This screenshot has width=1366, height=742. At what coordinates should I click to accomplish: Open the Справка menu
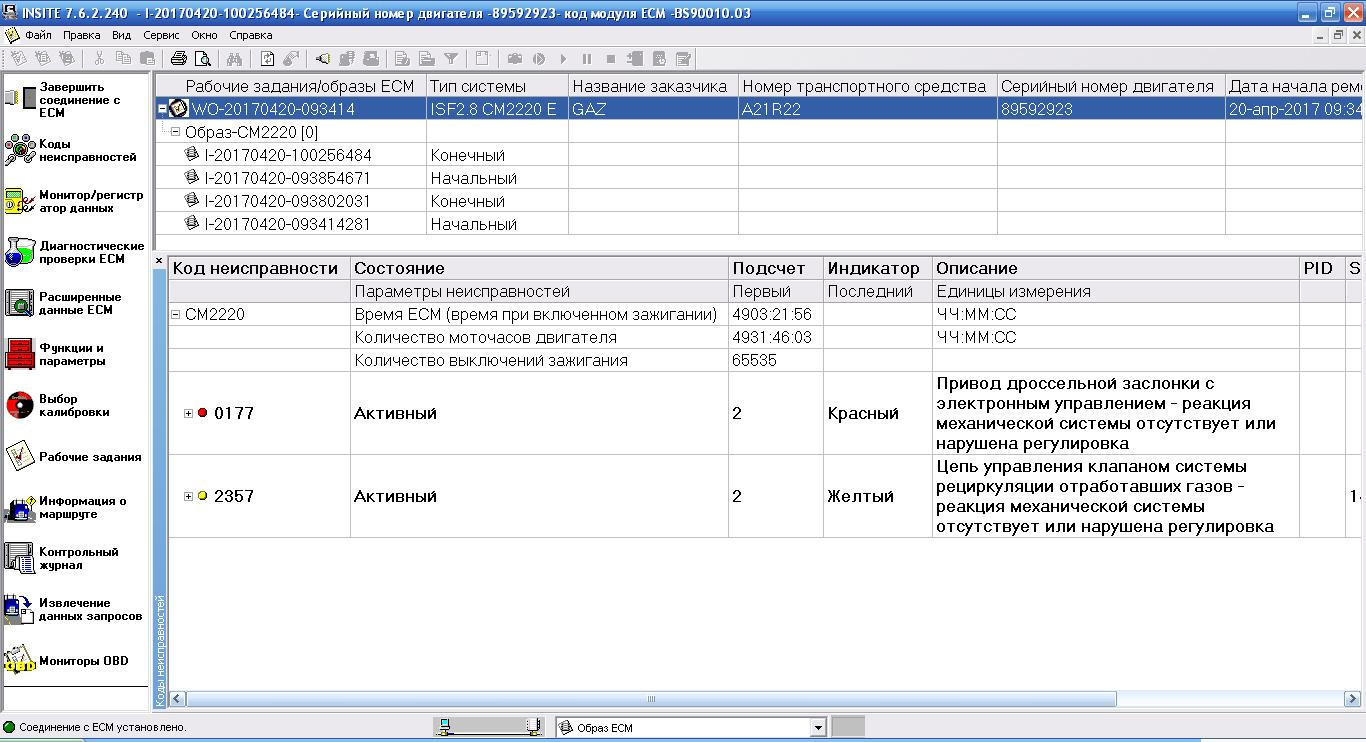251,35
